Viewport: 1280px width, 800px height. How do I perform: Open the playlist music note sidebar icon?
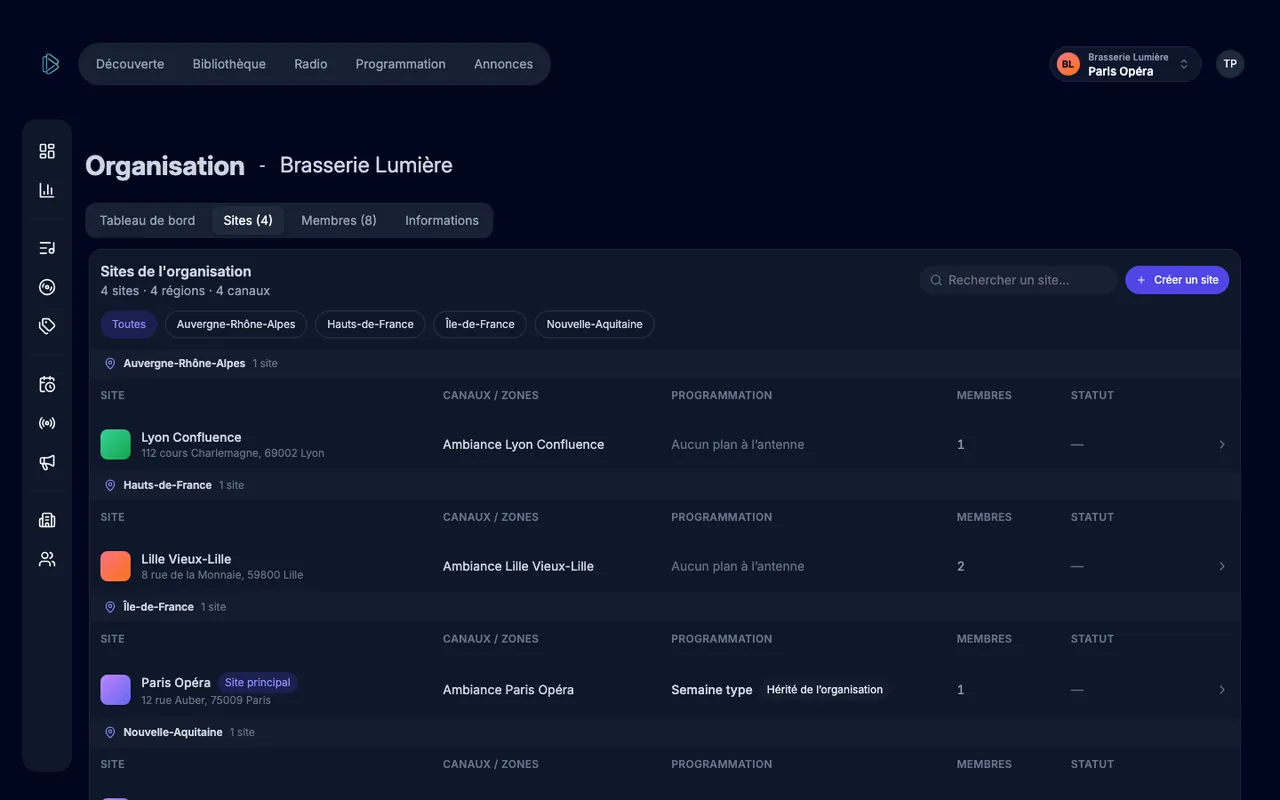[x=47, y=248]
